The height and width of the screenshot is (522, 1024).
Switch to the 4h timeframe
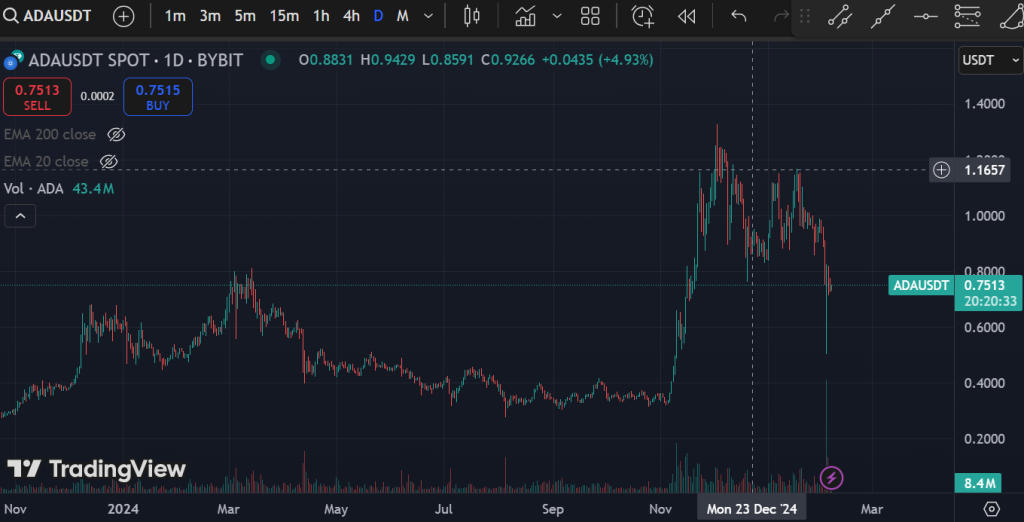[x=351, y=16]
